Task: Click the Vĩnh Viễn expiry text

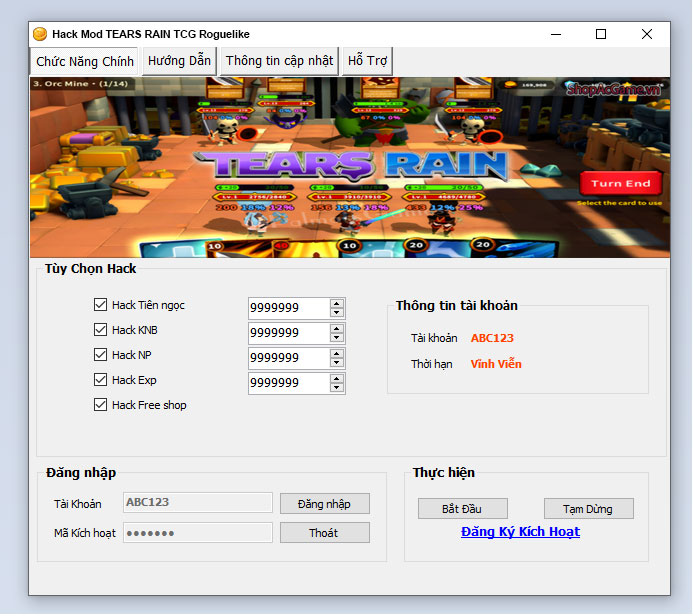Action: [x=496, y=364]
